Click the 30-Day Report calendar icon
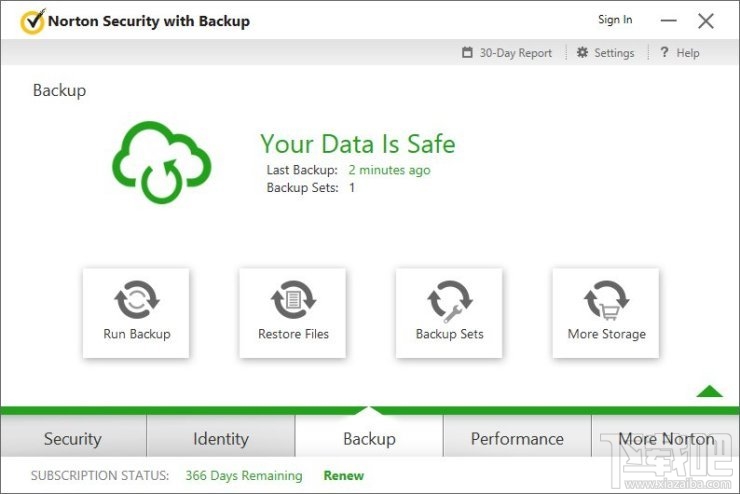740x494 pixels. click(x=467, y=52)
